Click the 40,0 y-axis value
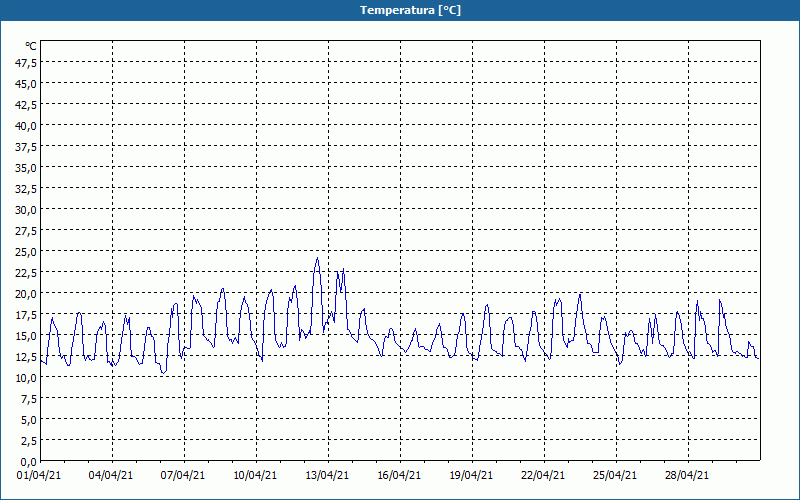 (26, 125)
